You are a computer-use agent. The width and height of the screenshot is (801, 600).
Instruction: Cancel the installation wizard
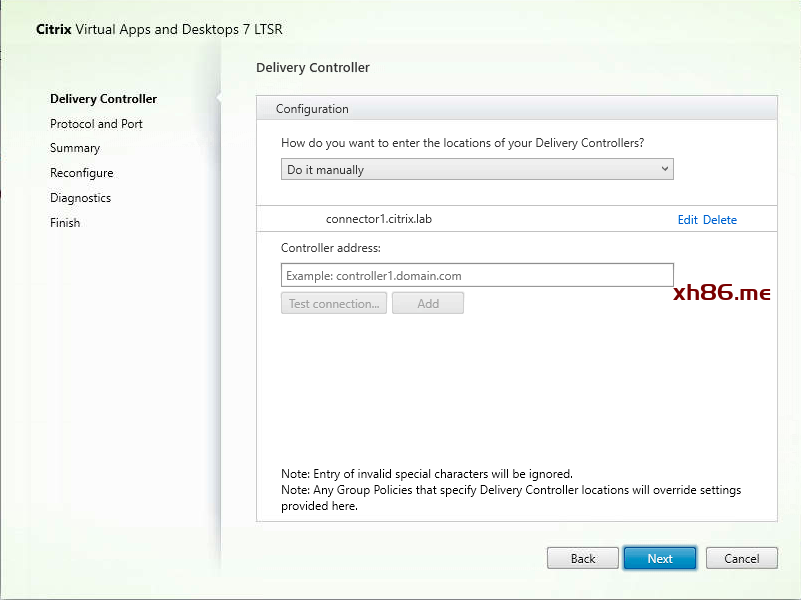coord(741,558)
